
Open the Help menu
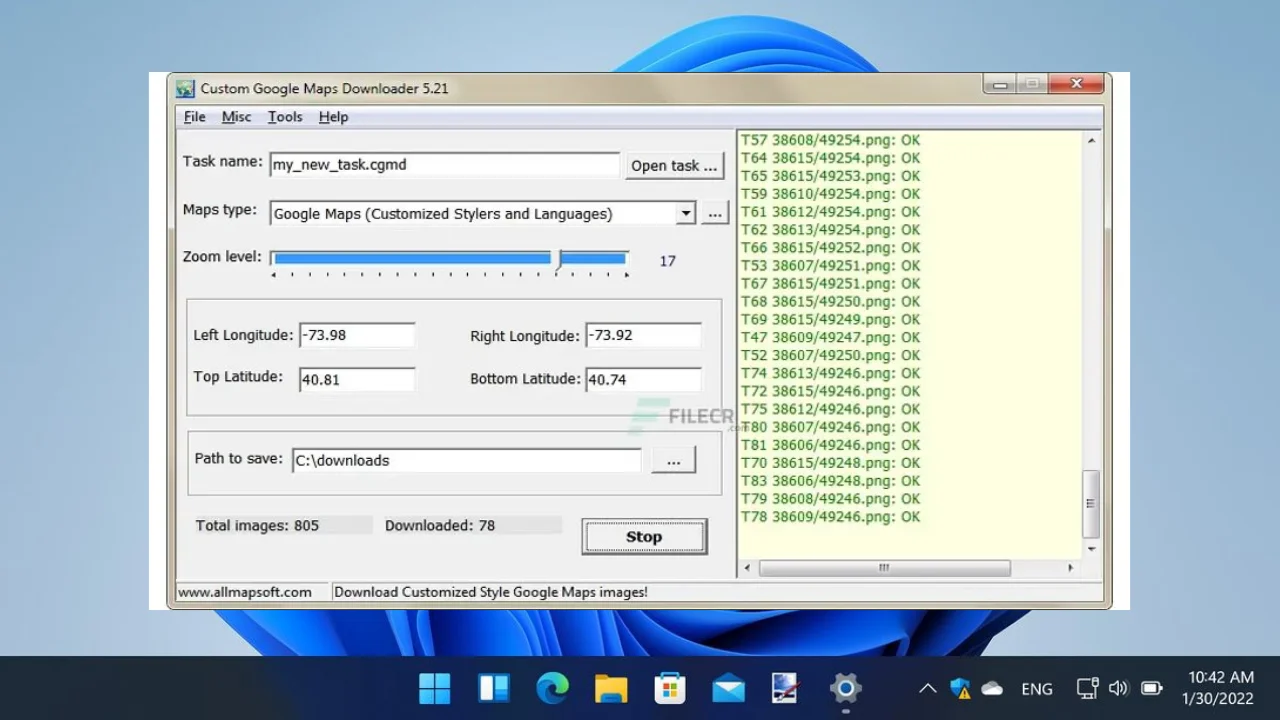click(334, 117)
